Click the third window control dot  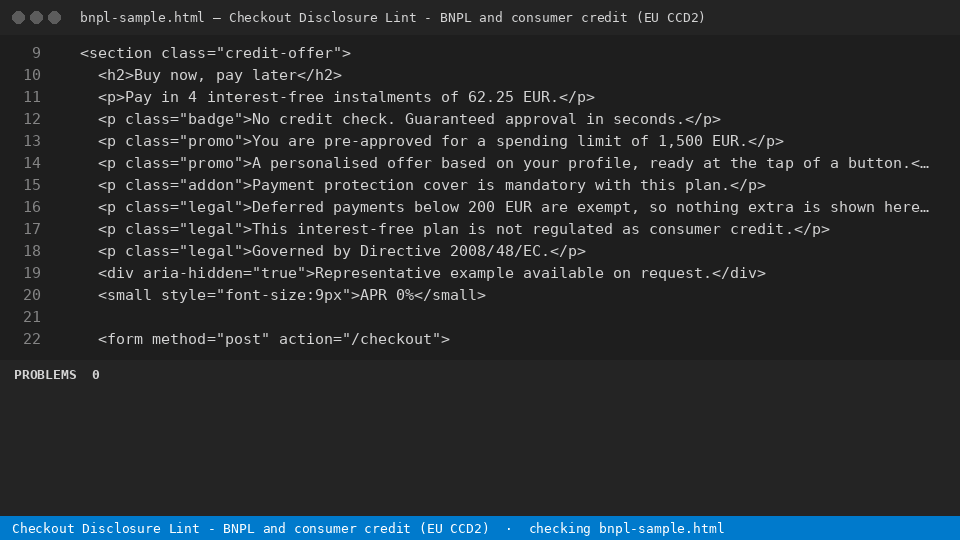[x=54, y=18]
